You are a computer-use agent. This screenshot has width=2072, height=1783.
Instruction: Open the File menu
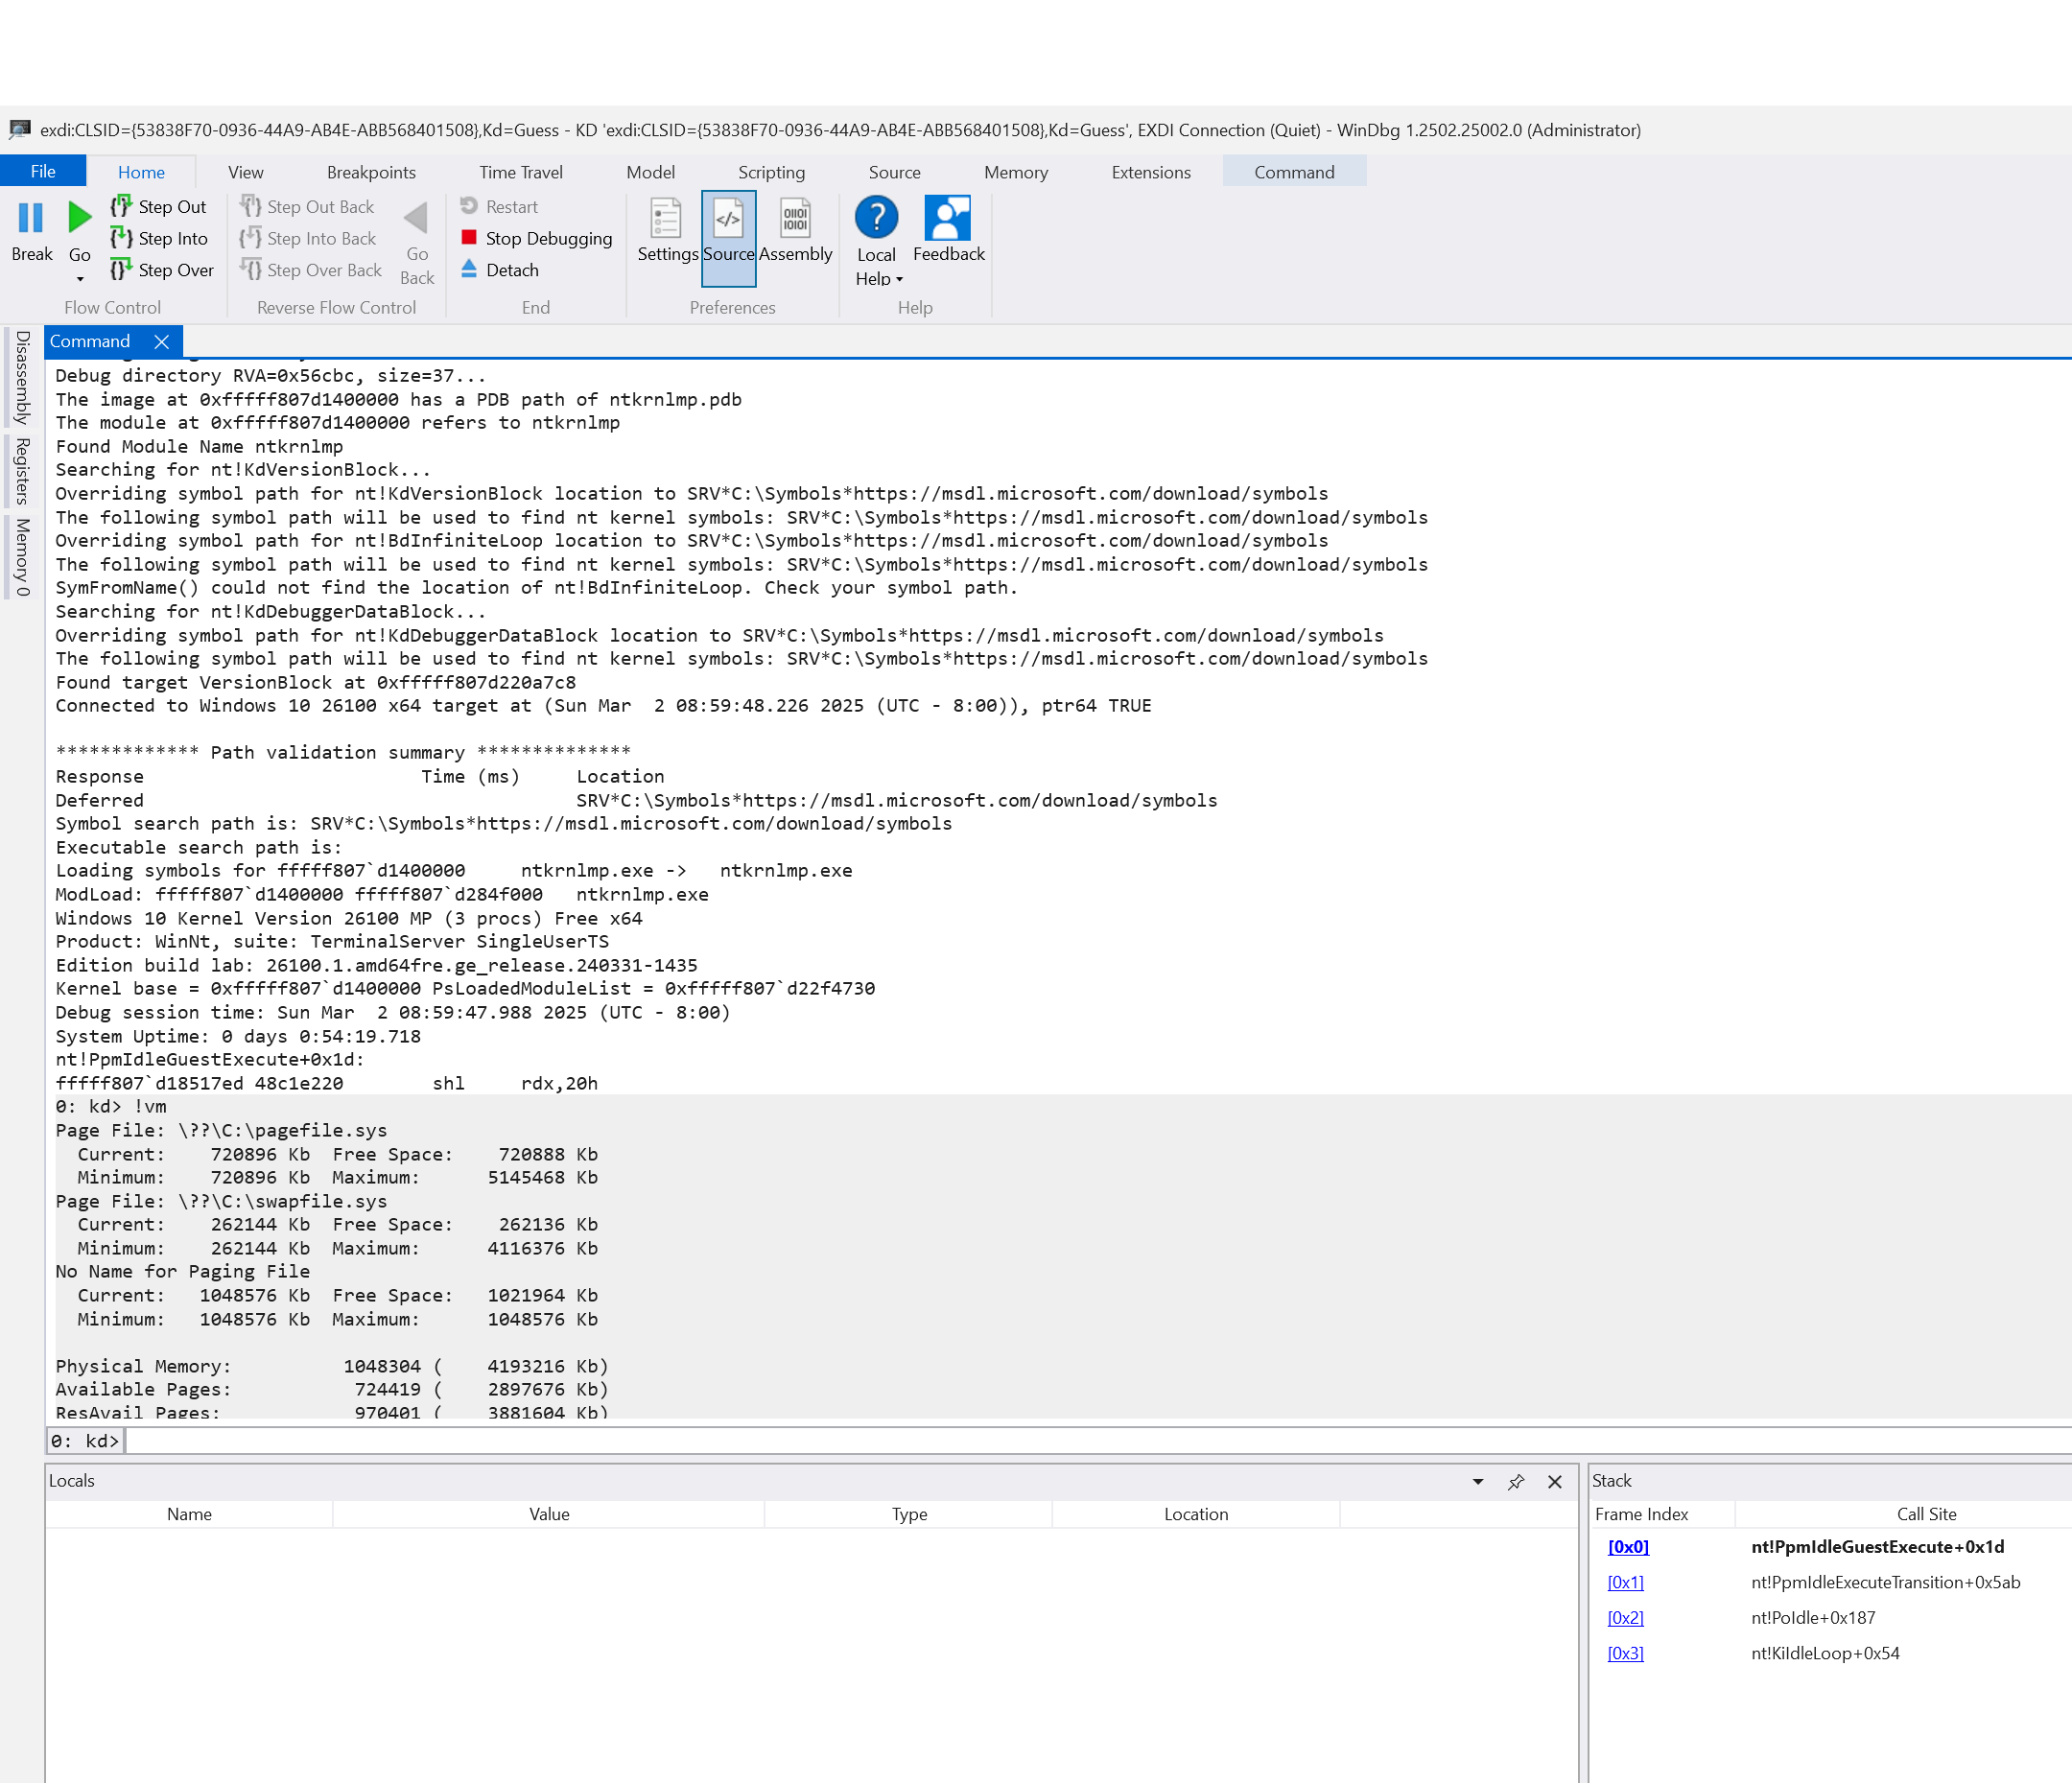point(42,172)
